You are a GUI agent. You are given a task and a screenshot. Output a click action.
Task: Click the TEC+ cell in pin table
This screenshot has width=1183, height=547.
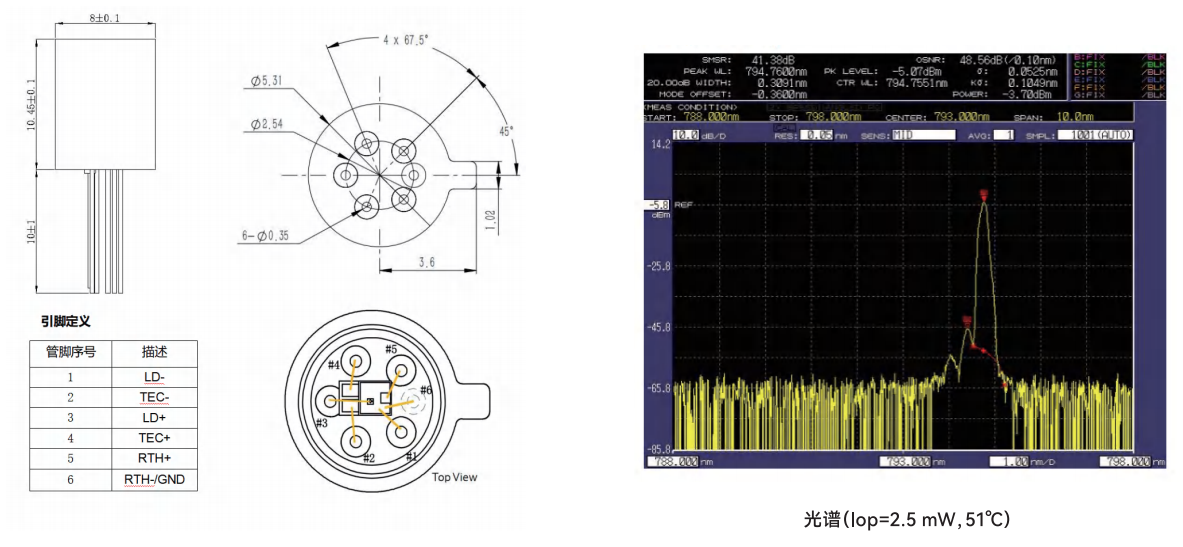pyautogui.click(x=155, y=438)
